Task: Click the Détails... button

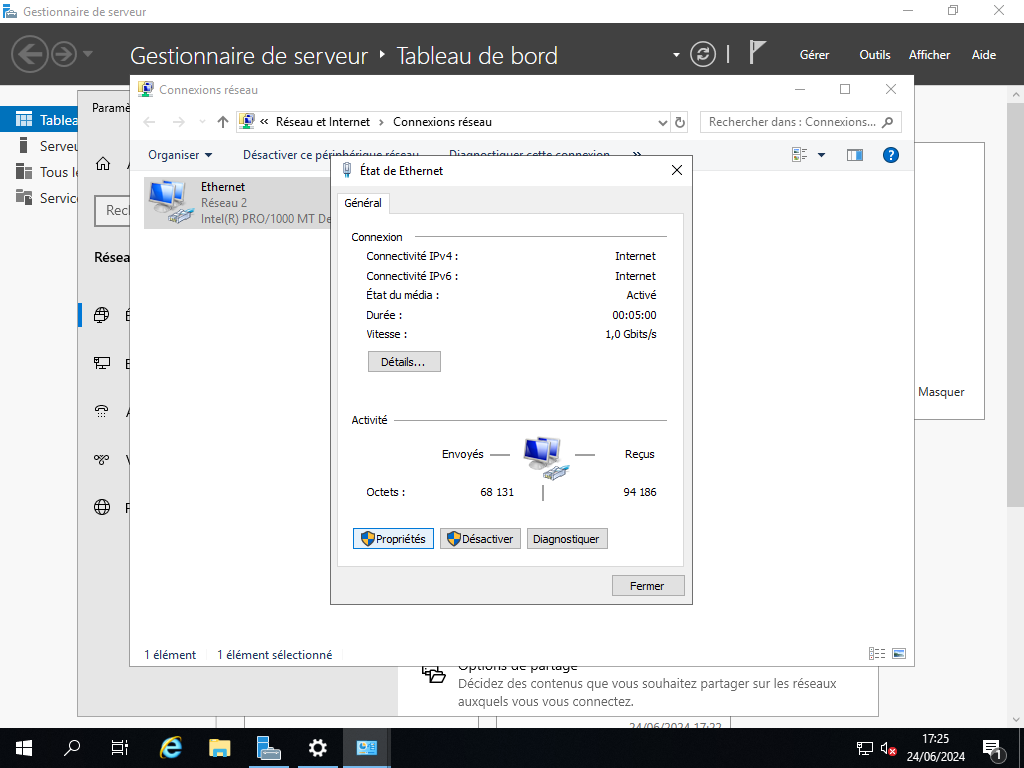Action: tap(404, 362)
